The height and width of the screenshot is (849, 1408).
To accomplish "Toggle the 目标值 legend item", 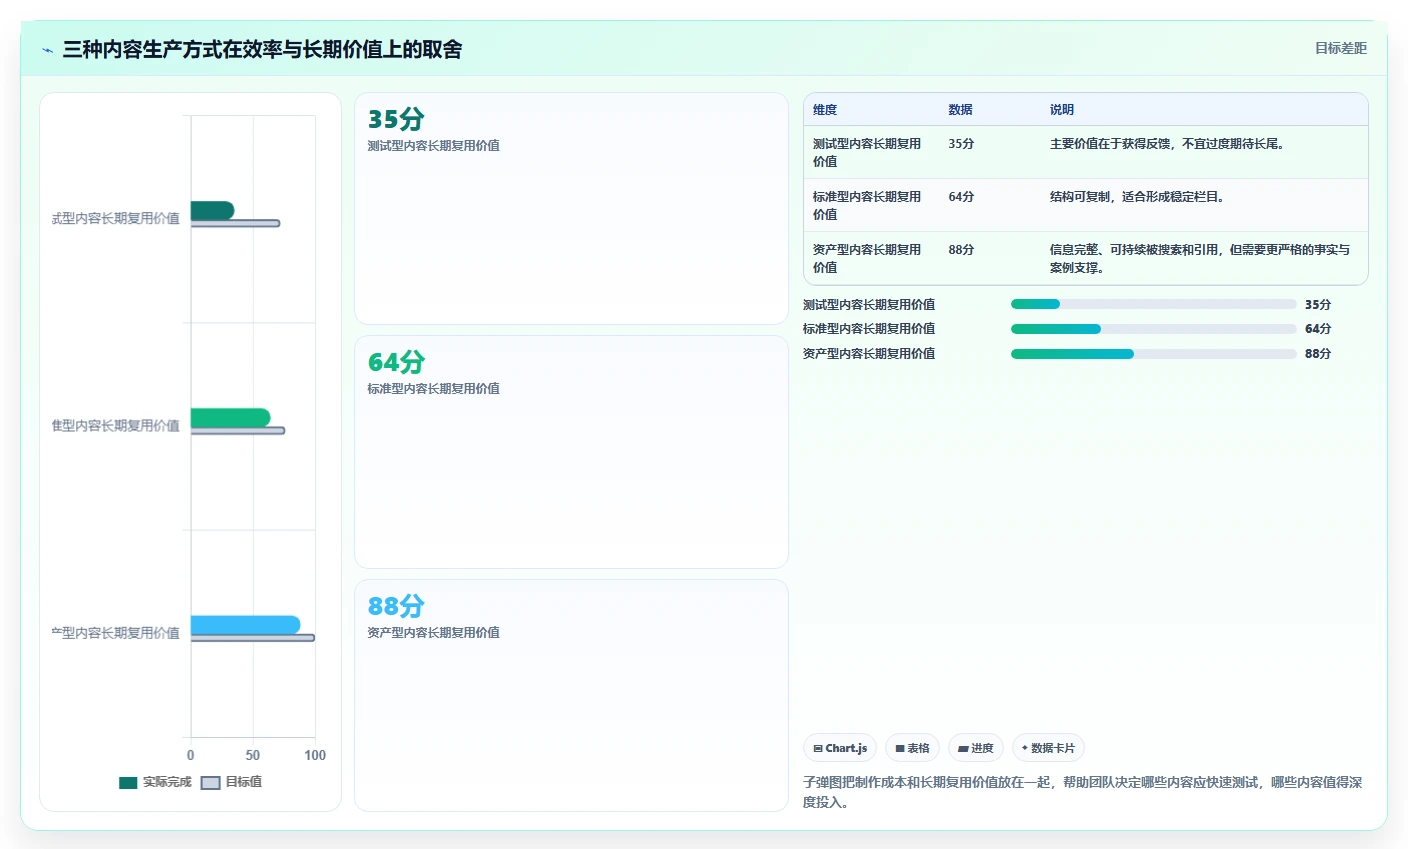I will (232, 782).
